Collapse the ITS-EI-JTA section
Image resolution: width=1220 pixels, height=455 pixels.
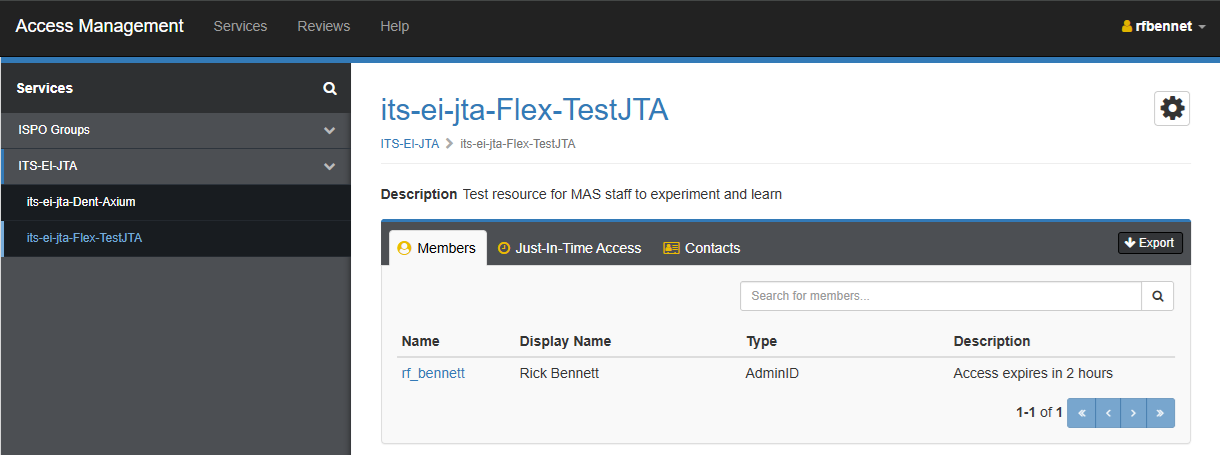[329, 166]
